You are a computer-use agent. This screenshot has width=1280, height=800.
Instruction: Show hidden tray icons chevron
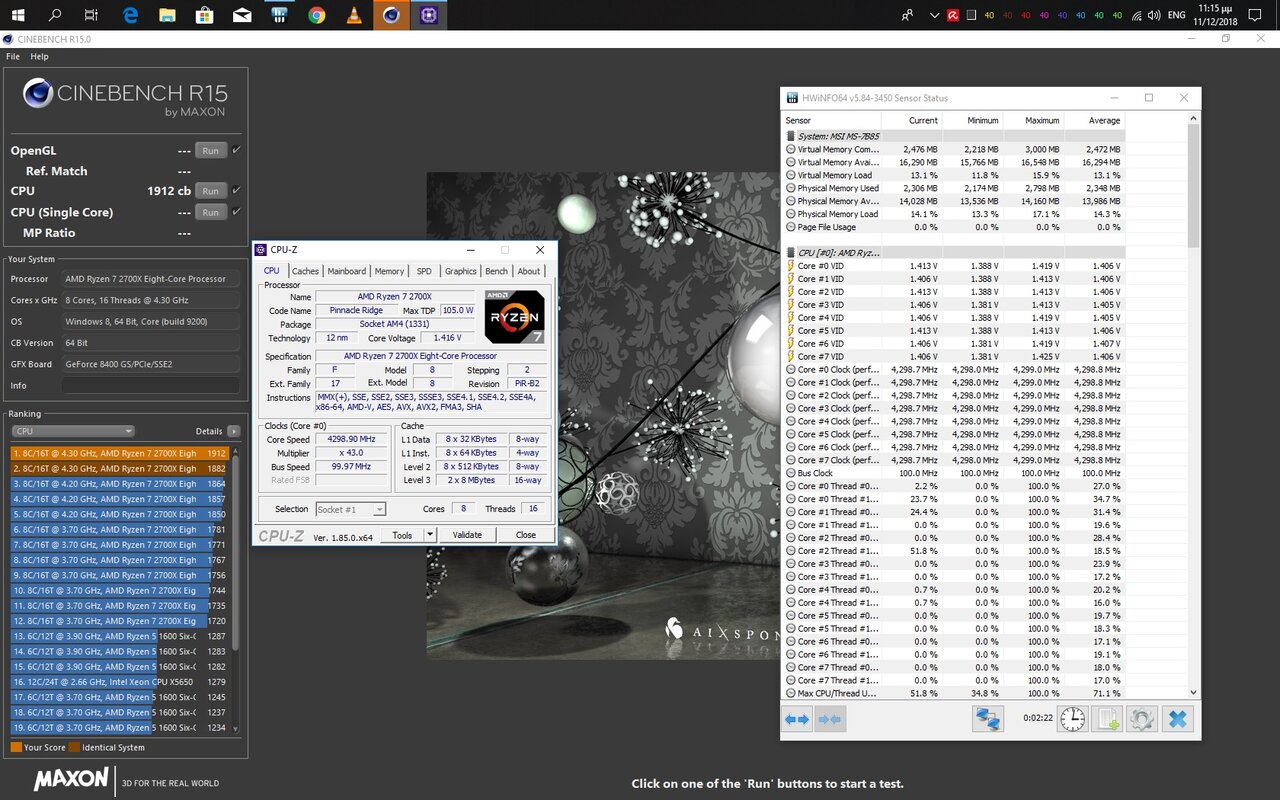click(934, 15)
